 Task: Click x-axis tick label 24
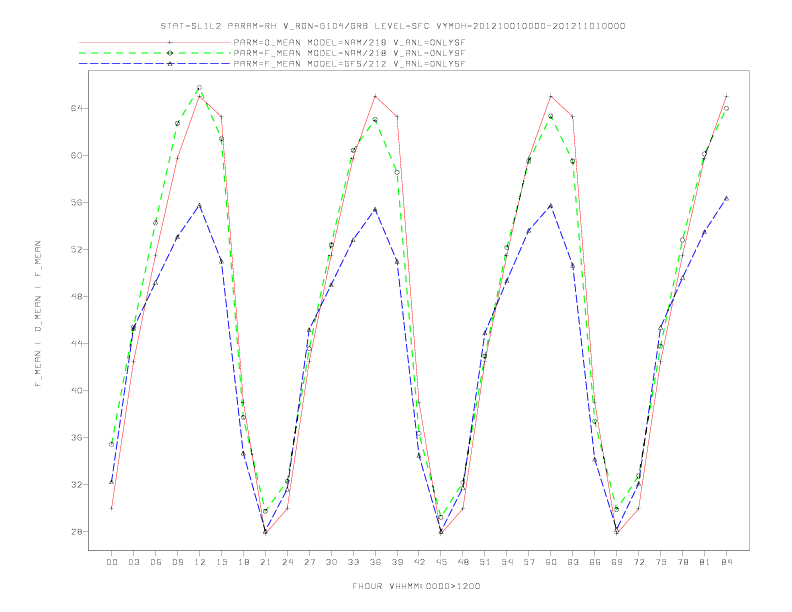pos(287,562)
